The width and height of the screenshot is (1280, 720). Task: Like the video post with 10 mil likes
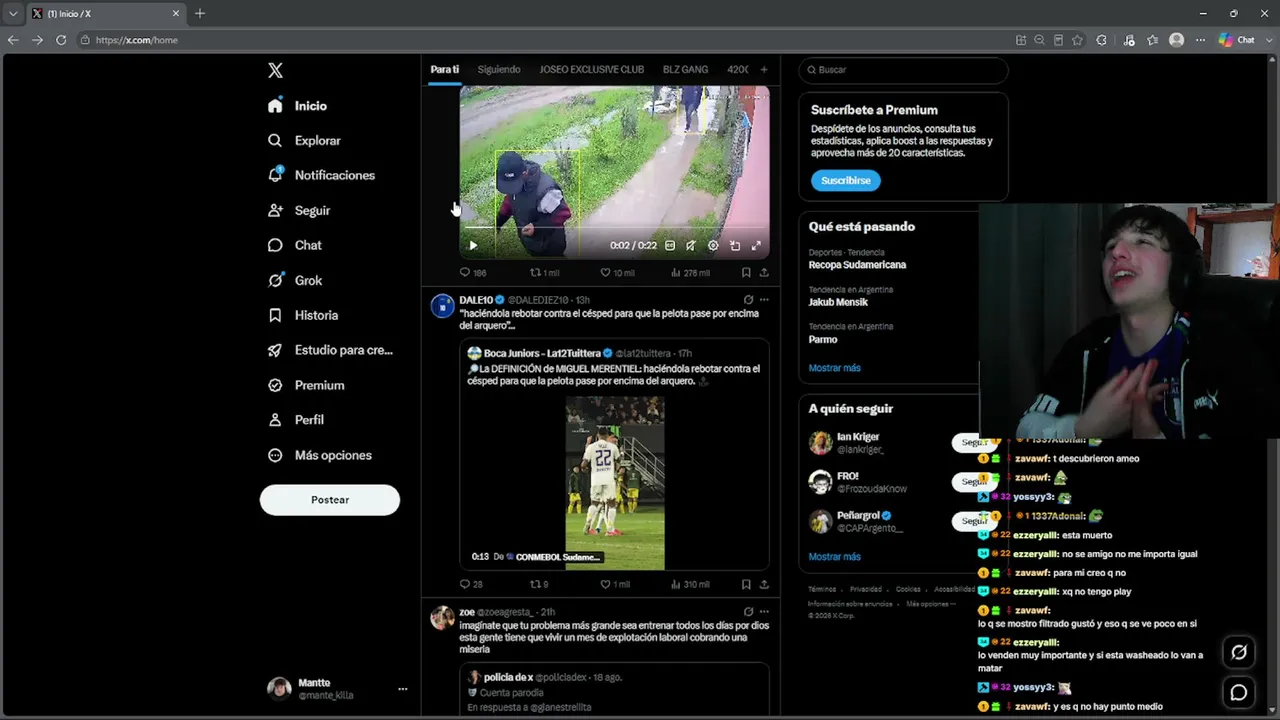(617, 273)
